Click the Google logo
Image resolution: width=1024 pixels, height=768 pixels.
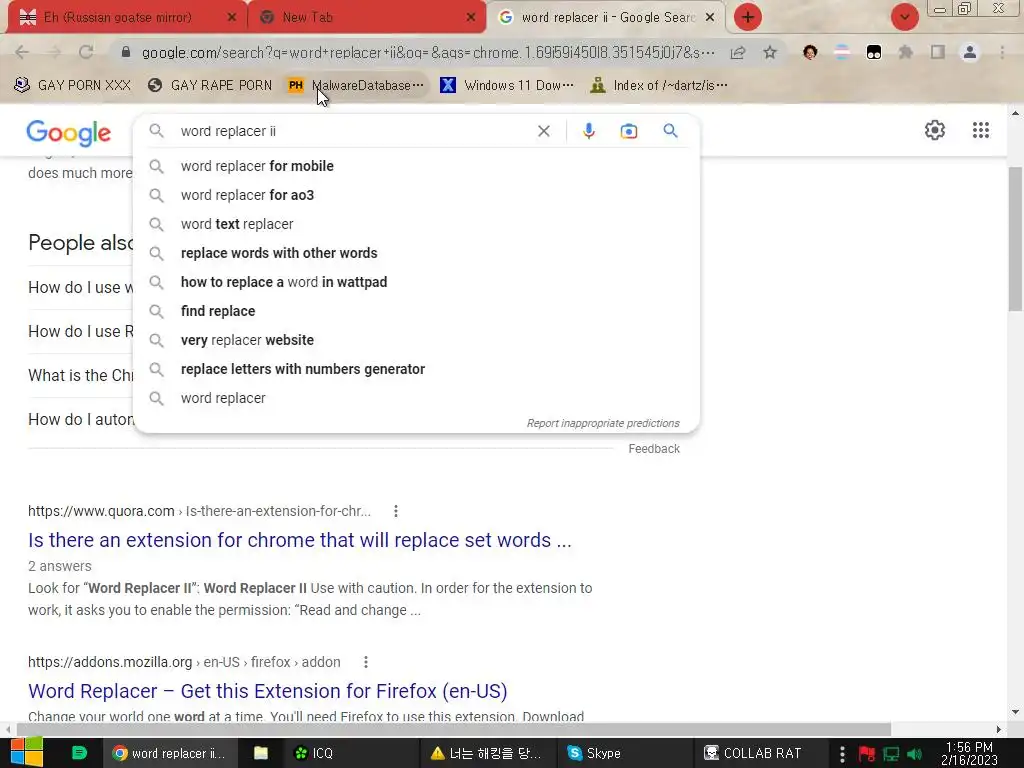tap(69, 133)
